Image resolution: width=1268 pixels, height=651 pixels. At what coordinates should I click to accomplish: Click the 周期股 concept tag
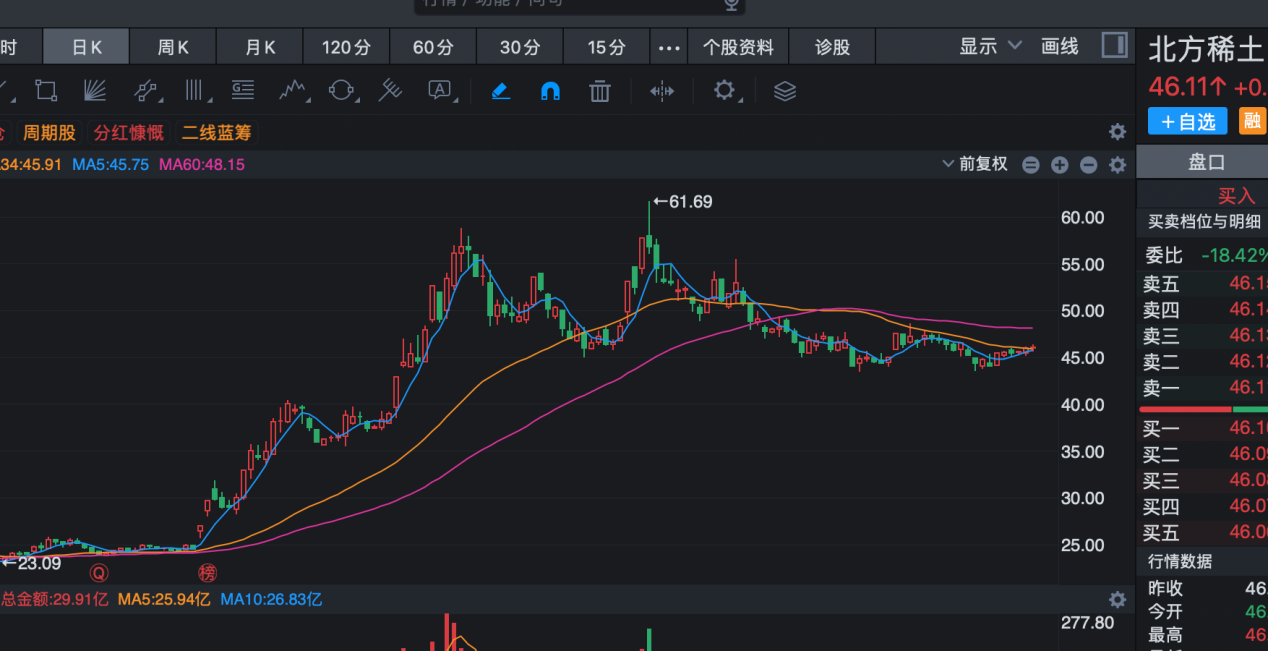pos(50,133)
